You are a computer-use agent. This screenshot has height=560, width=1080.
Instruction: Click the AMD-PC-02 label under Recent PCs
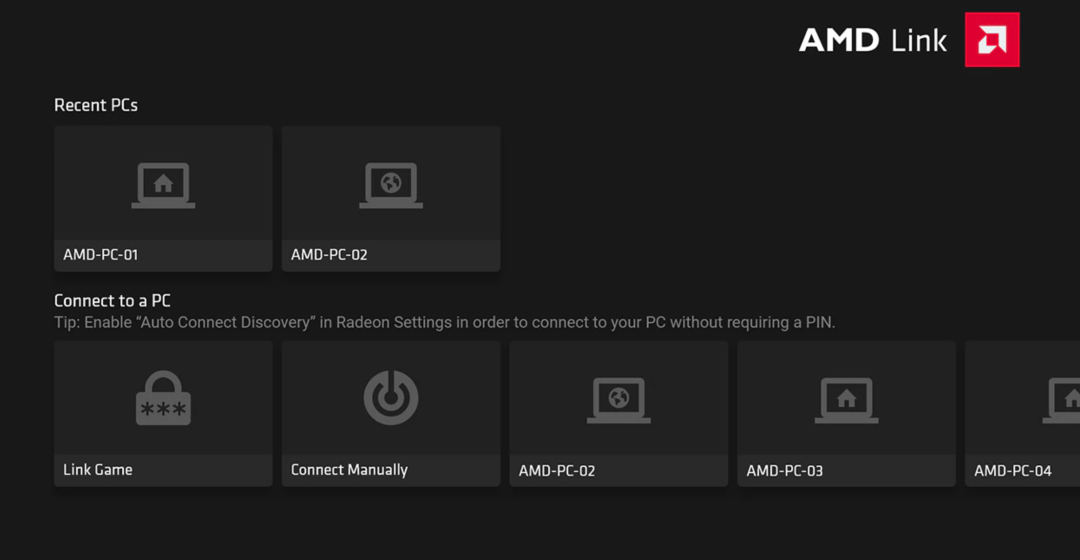(329, 255)
